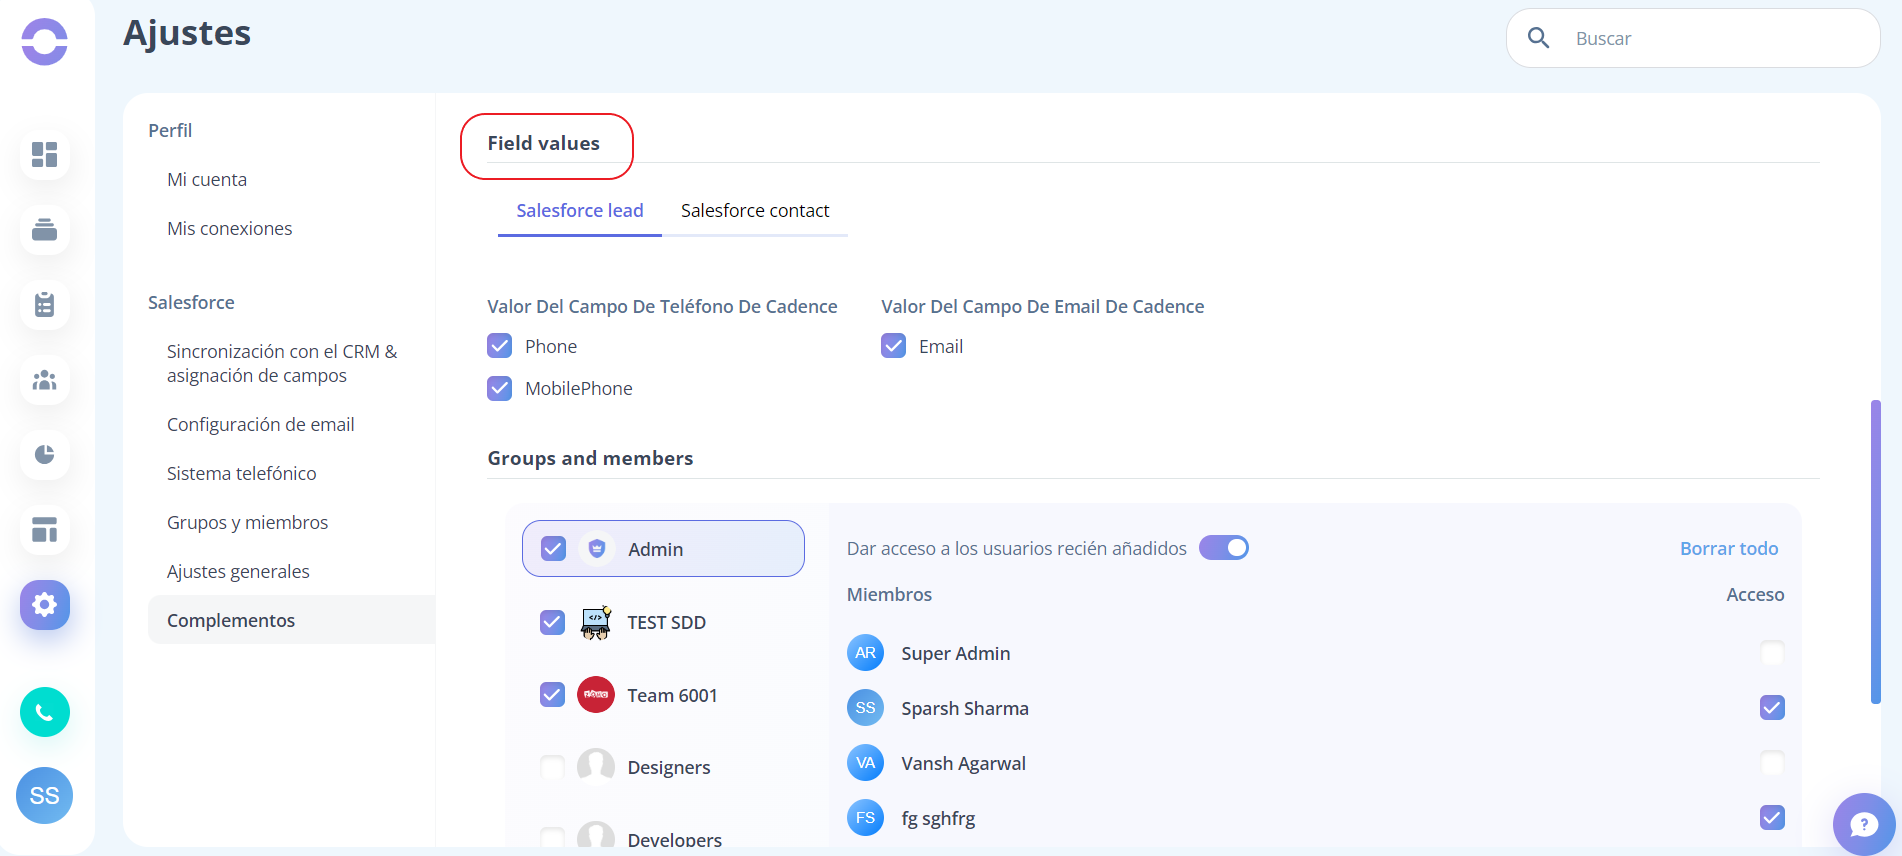This screenshot has width=1902, height=856.
Task: Click the FS avatar for fg sghfrg
Action: [x=865, y=818]
